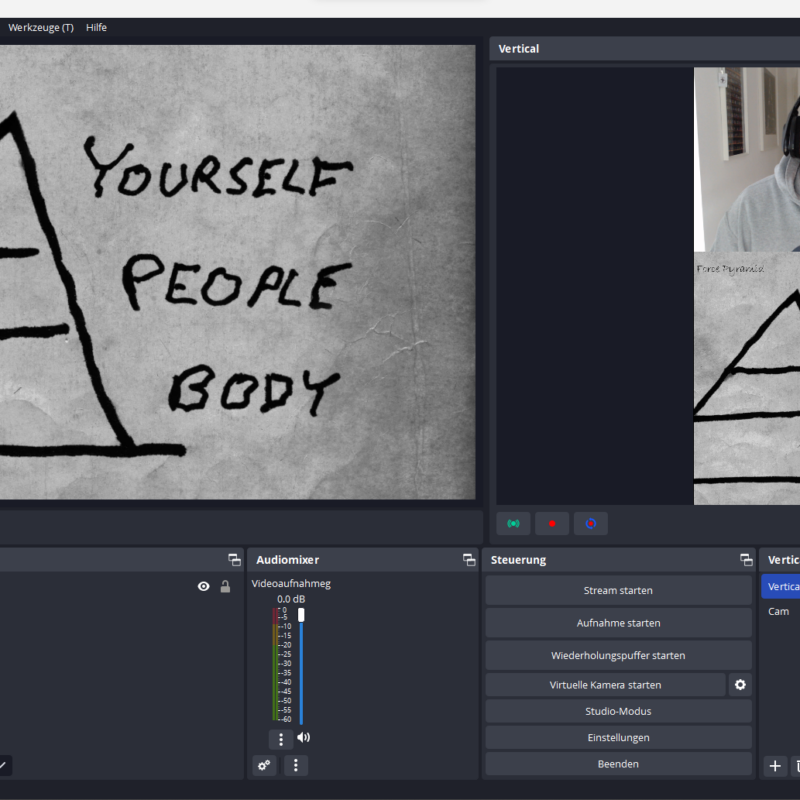Open Audiomixer bottom three-dot menu
The height and width of the screenshot is (800, 800).
pos(295,765)
